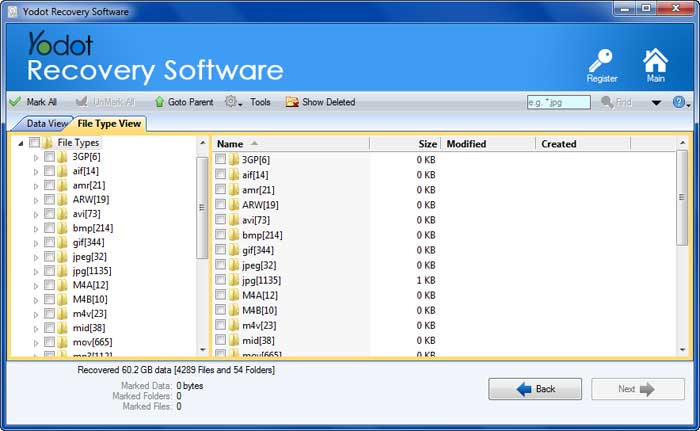
Task: Select the M4B[10] folder icon in tree
Action: pos(62,299)
